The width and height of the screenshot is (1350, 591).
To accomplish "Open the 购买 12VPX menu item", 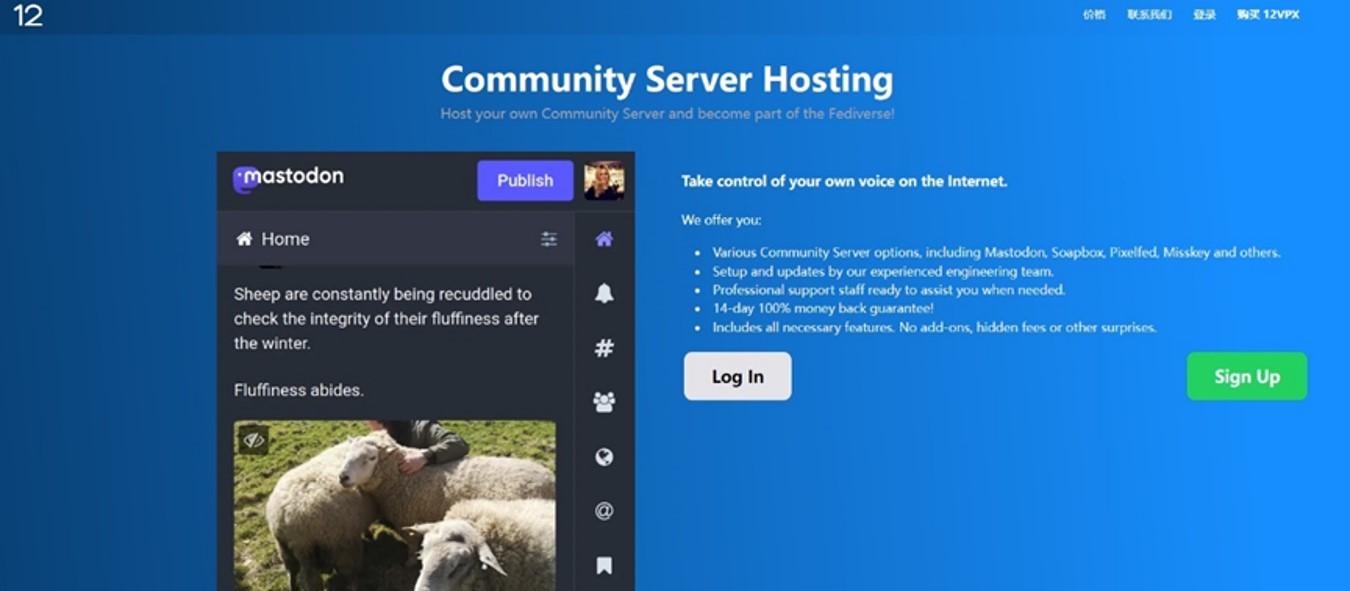I will (x=1268, y=15).
